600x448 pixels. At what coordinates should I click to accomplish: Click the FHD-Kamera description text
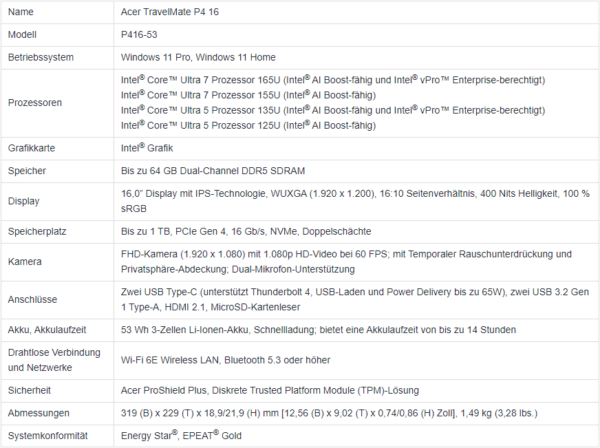346,262
